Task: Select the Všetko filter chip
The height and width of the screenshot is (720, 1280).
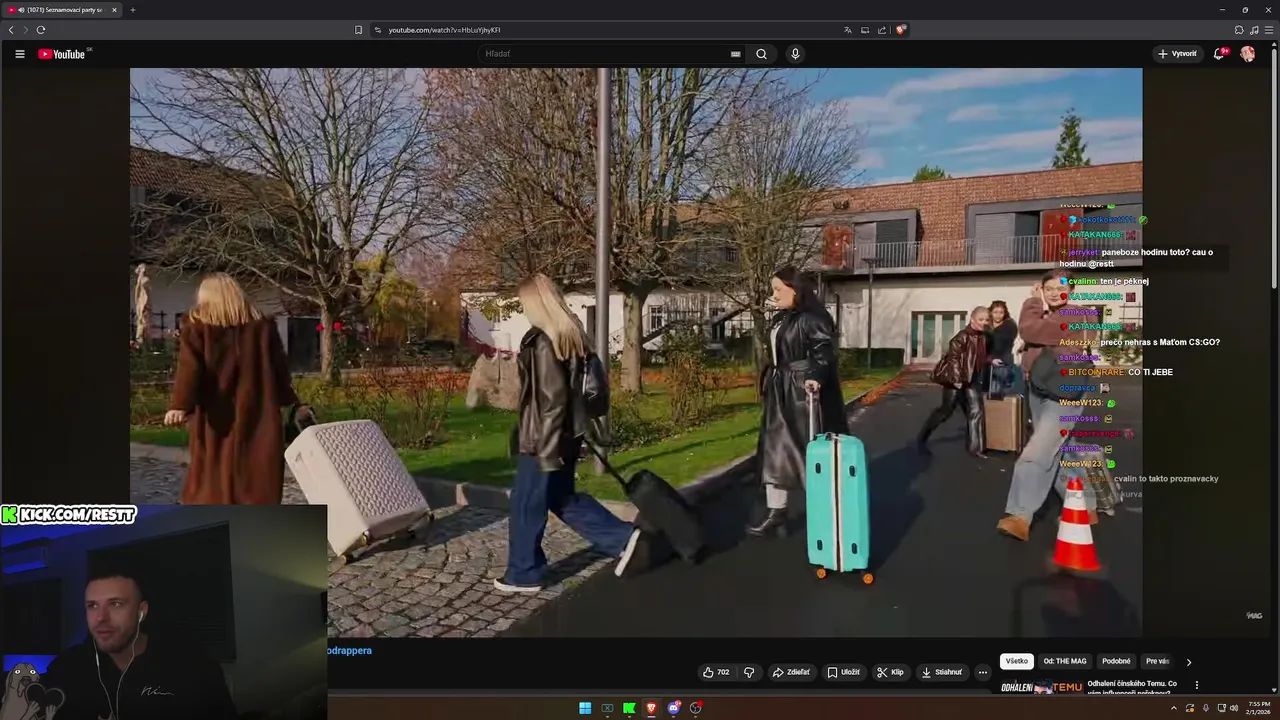Action: pyautogui.click(x=1017, y=661)
